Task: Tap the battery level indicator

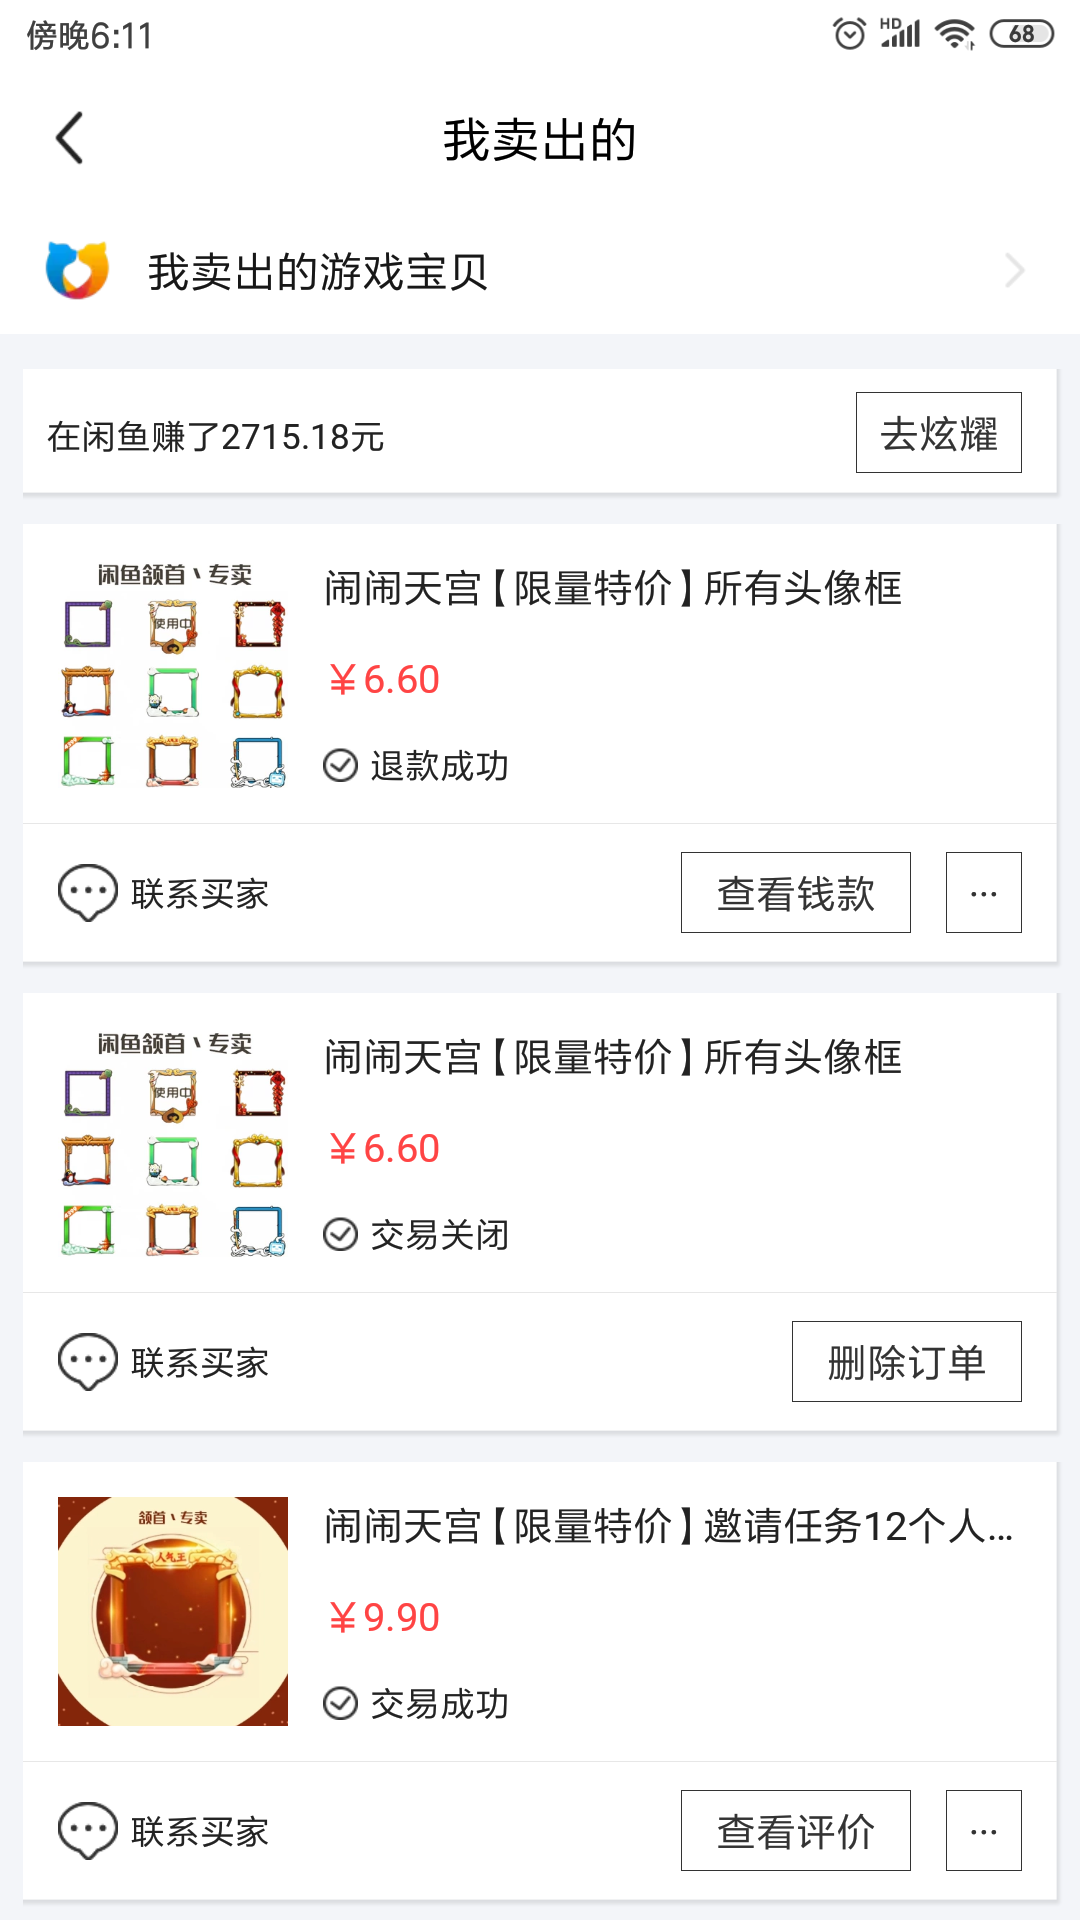Action: pyautogui.click(x=1021, y=34)
